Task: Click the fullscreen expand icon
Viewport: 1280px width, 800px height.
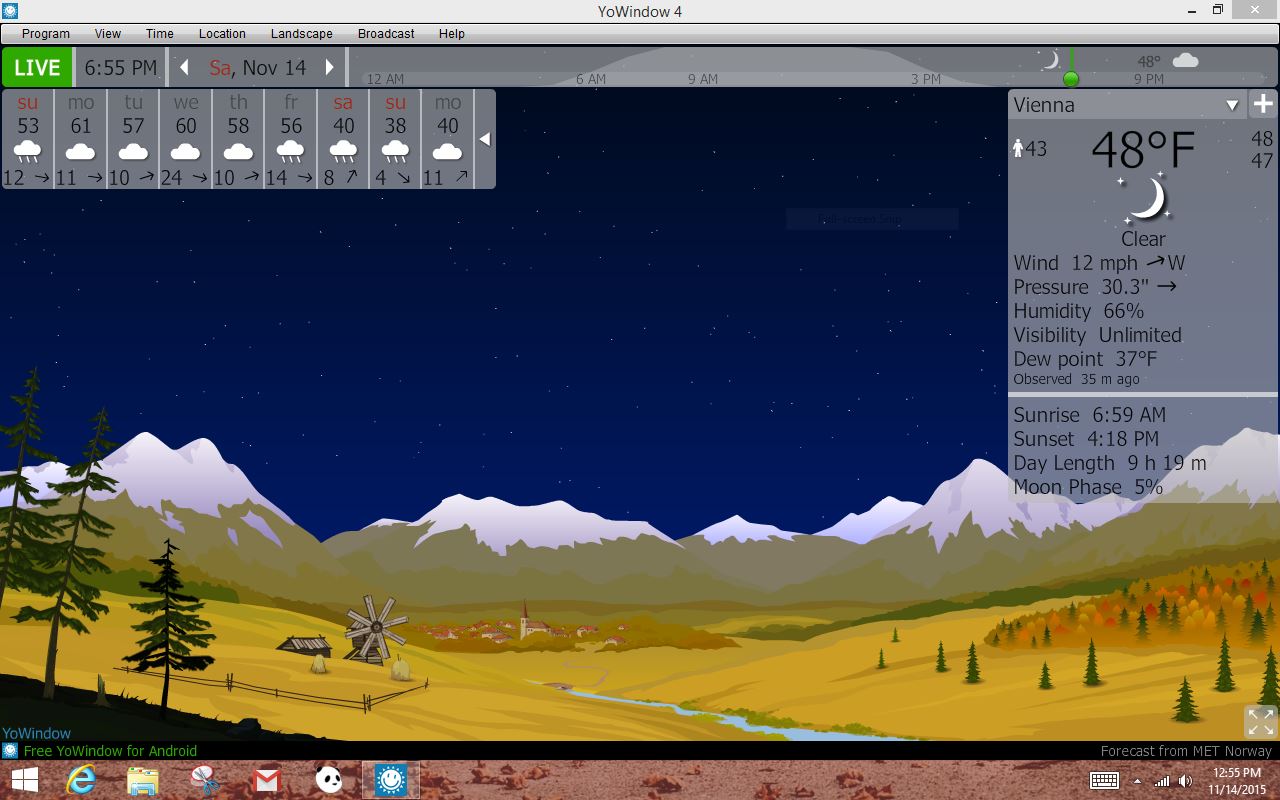Action: tap(1260, 721)
